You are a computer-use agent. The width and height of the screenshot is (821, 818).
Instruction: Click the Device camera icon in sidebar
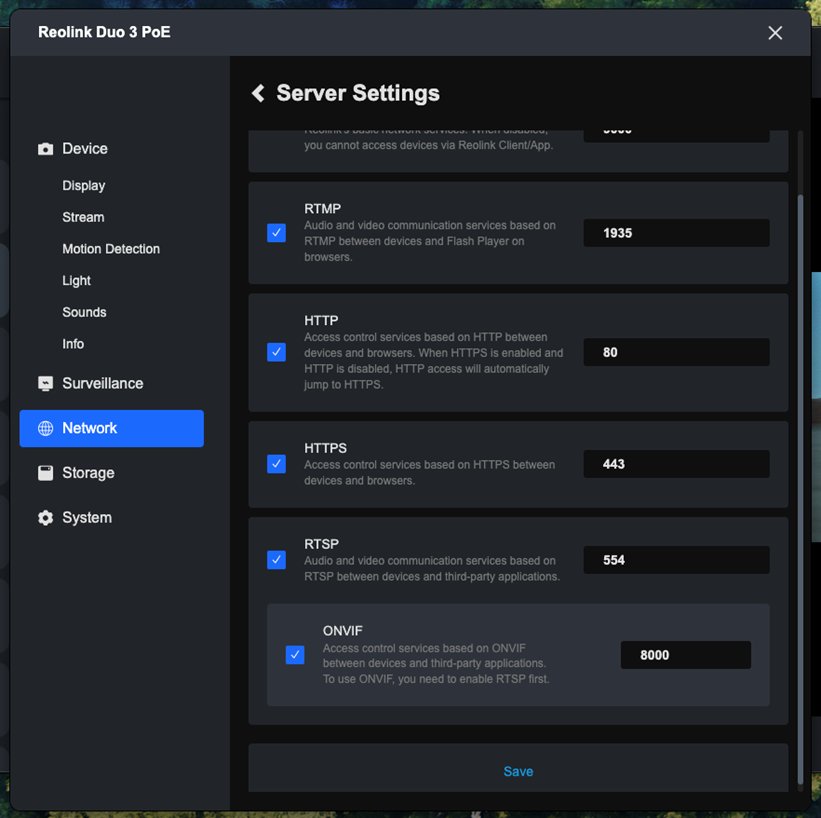pos(46,149)
